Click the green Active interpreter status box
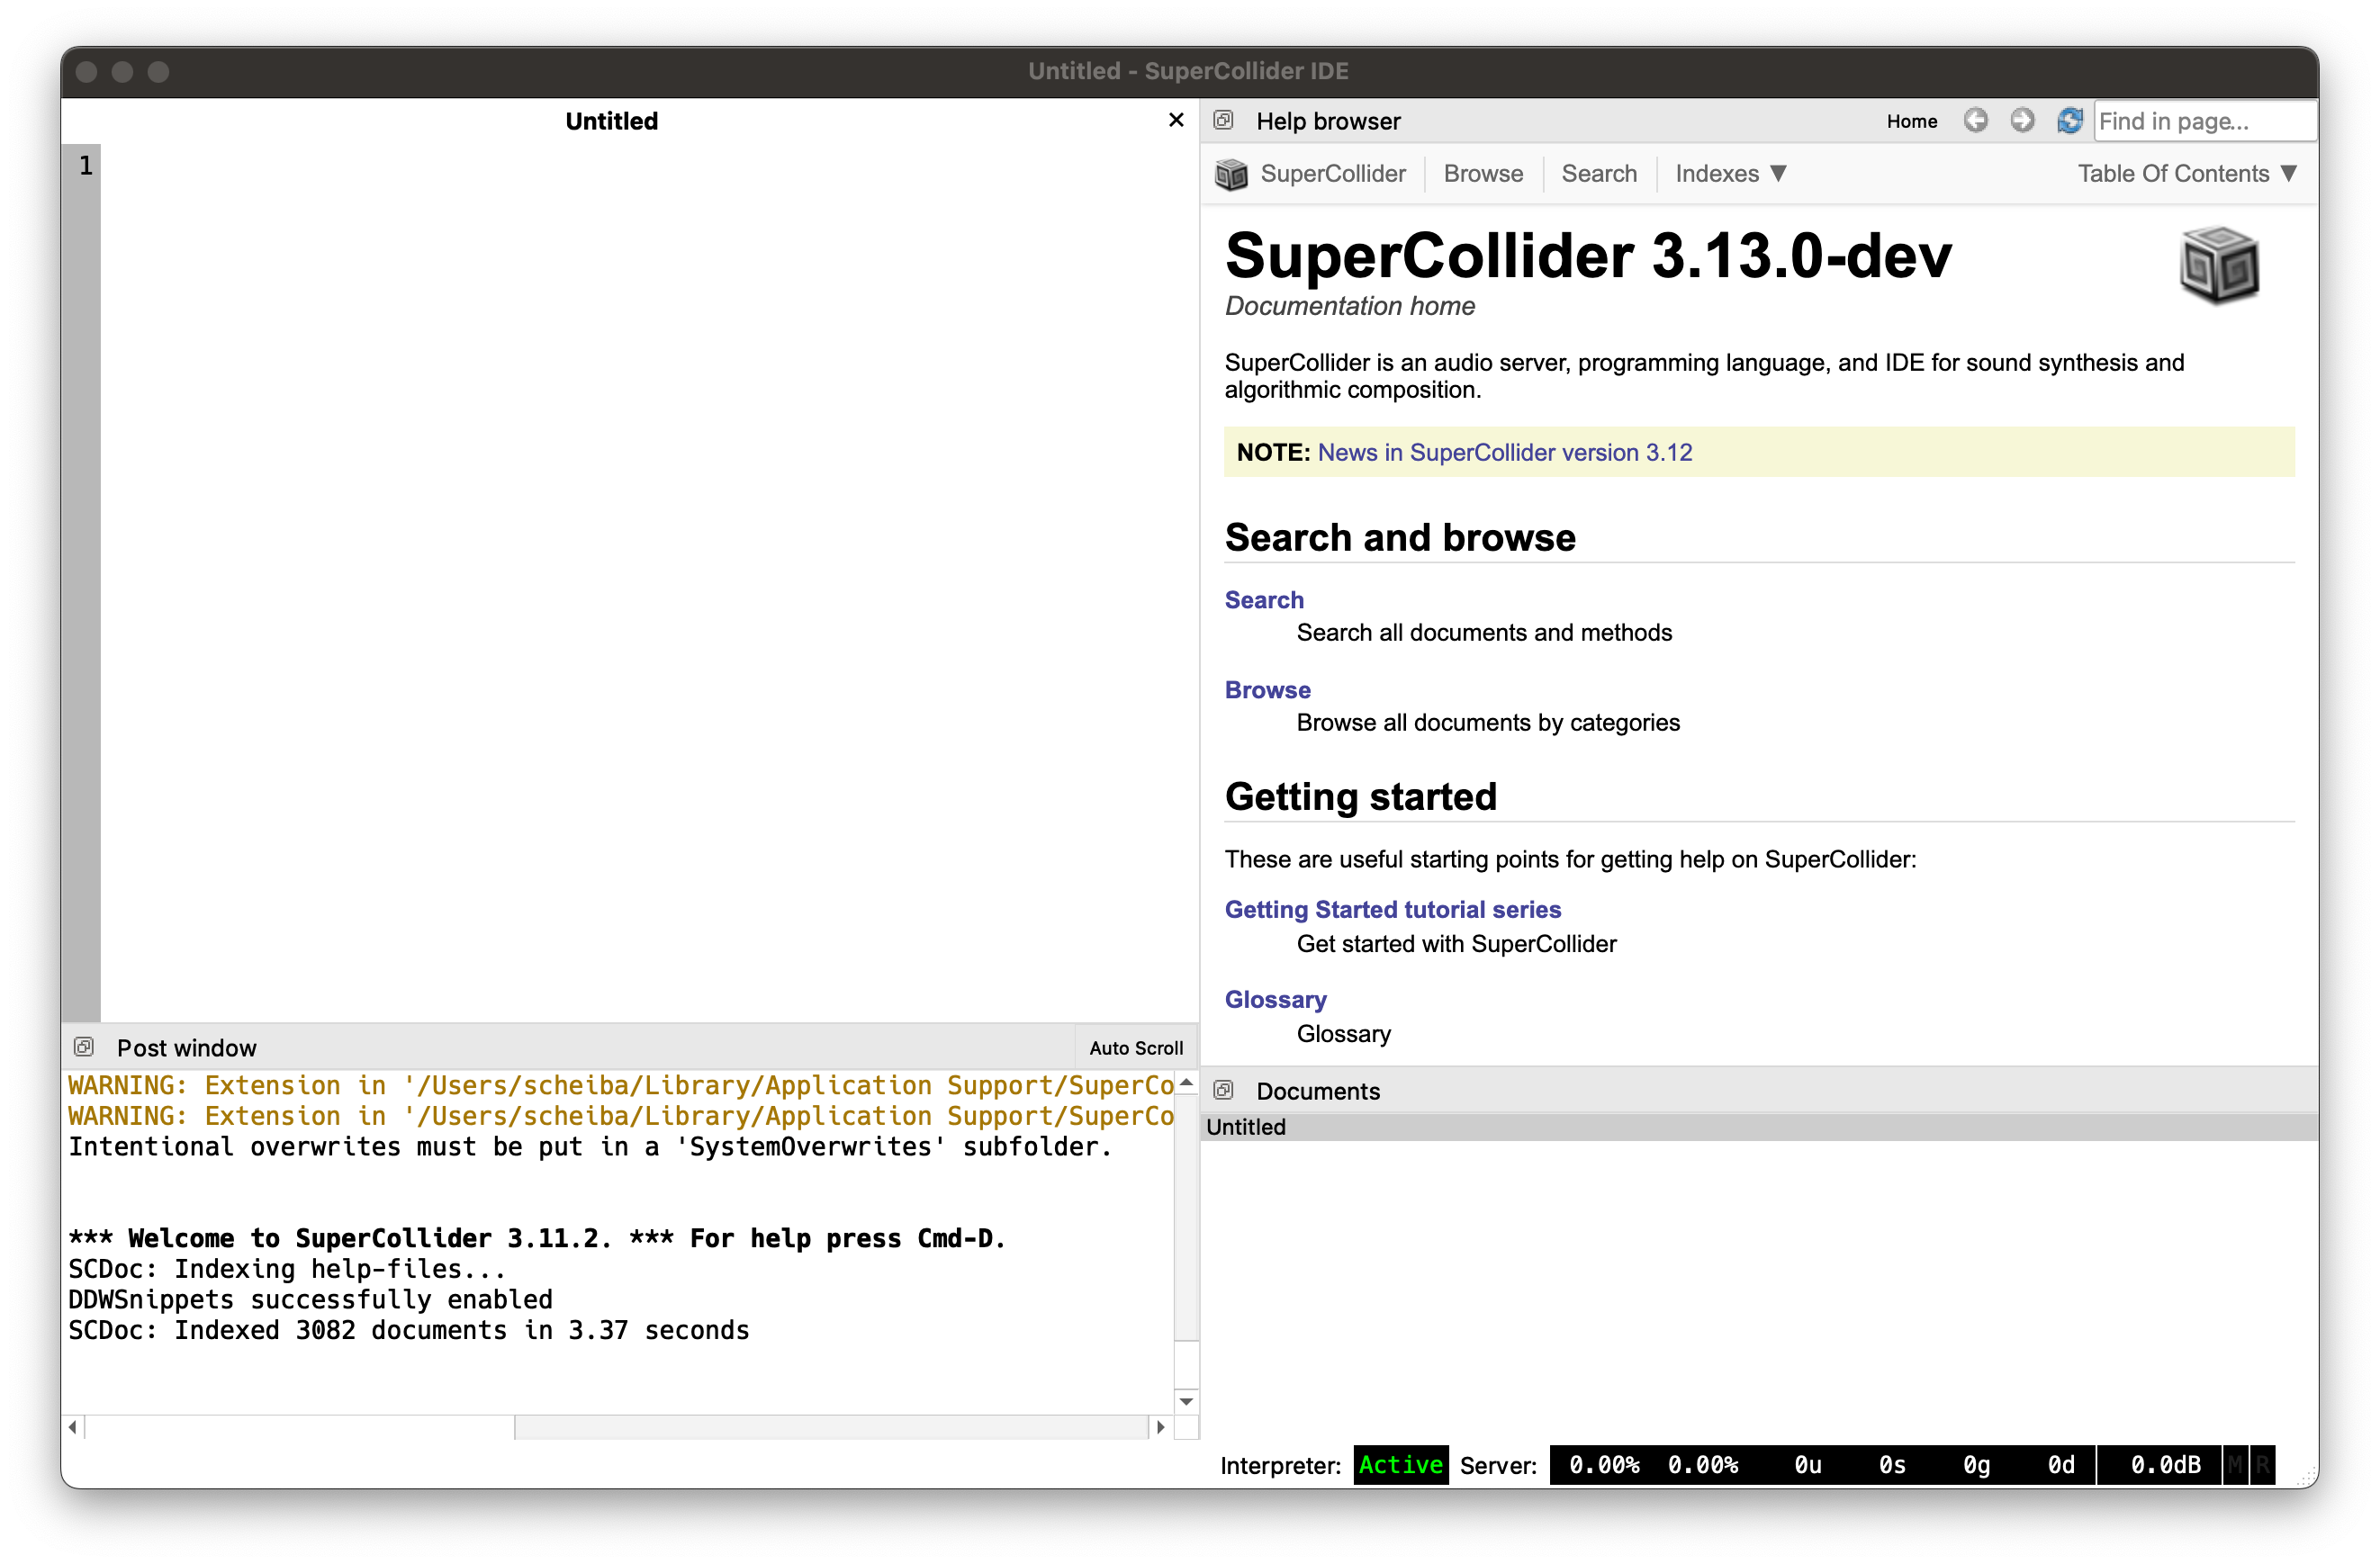 click(x=1400, y=1465)
